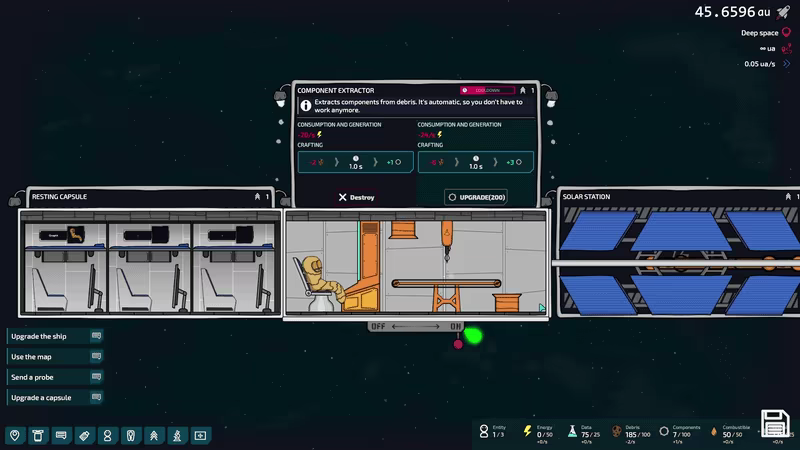800x450 pixels.
Task: Click Component Extractor level chevron icon
Action: coord(522,90)
